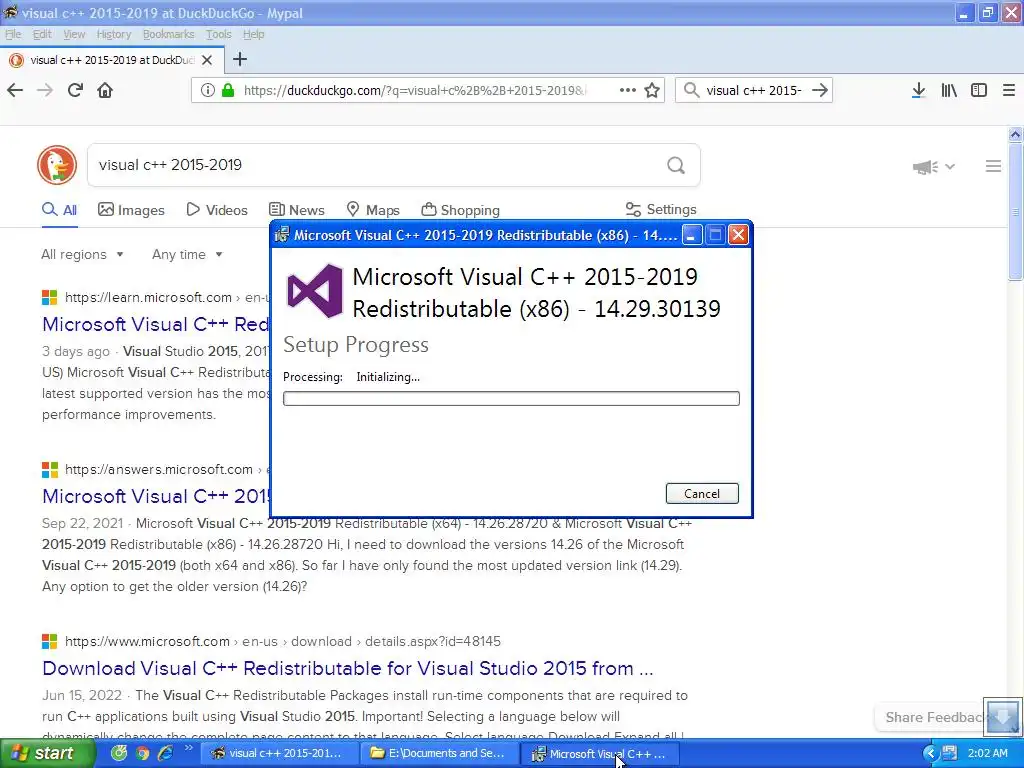Open the browser home page

(x=105, y=90)
